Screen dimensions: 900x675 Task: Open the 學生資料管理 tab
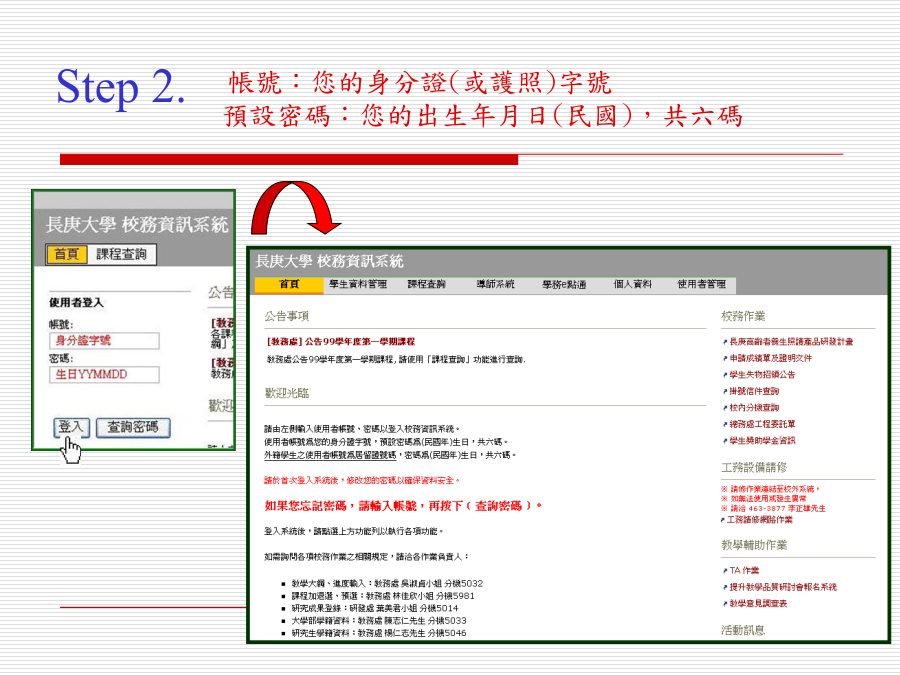click(358, 285)
